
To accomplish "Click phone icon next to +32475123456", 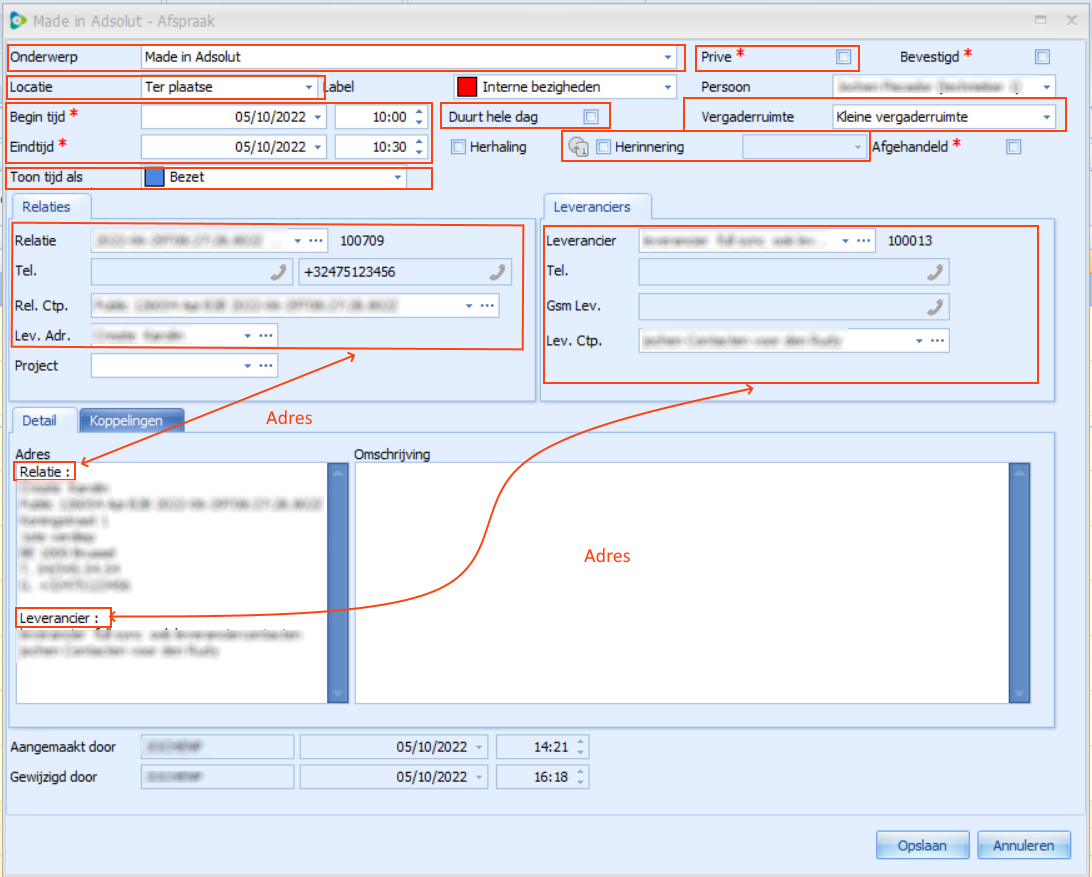I will pyautogui.click(x=497, y=272).
